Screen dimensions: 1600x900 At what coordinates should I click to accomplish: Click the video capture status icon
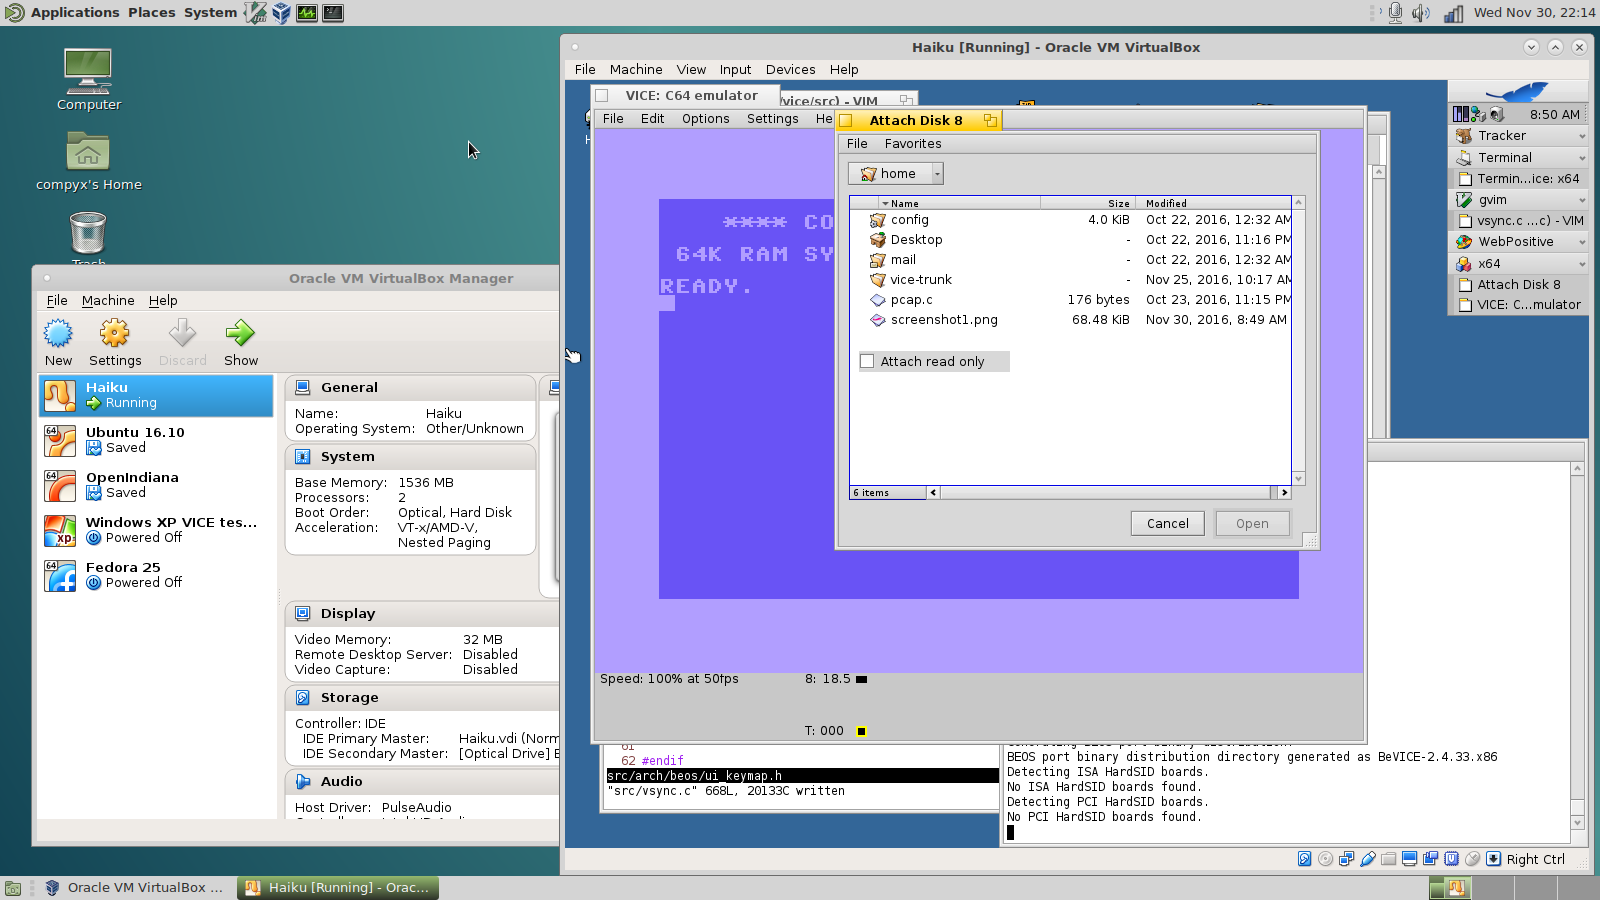(x=1430, y=858)
